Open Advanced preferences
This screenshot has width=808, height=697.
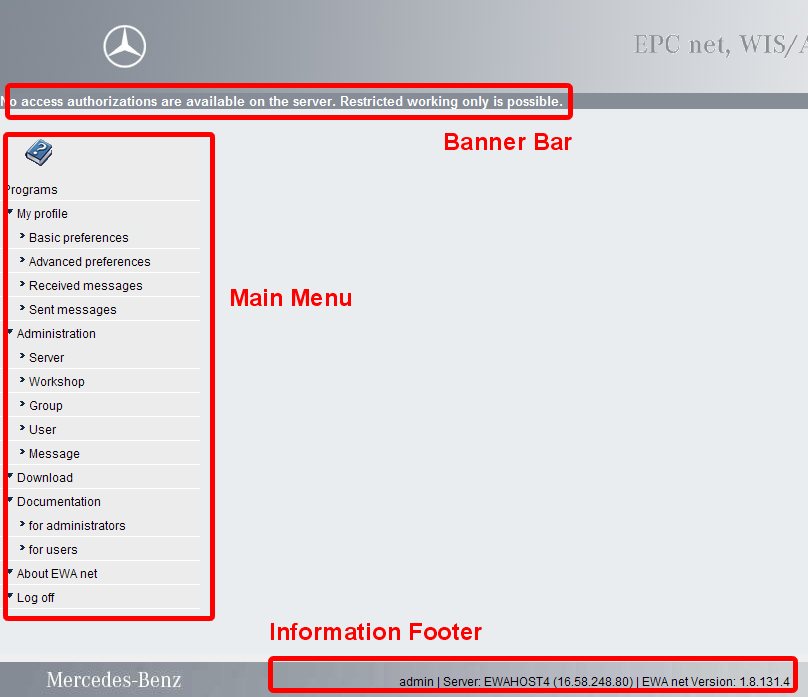[x=89, y=262]
